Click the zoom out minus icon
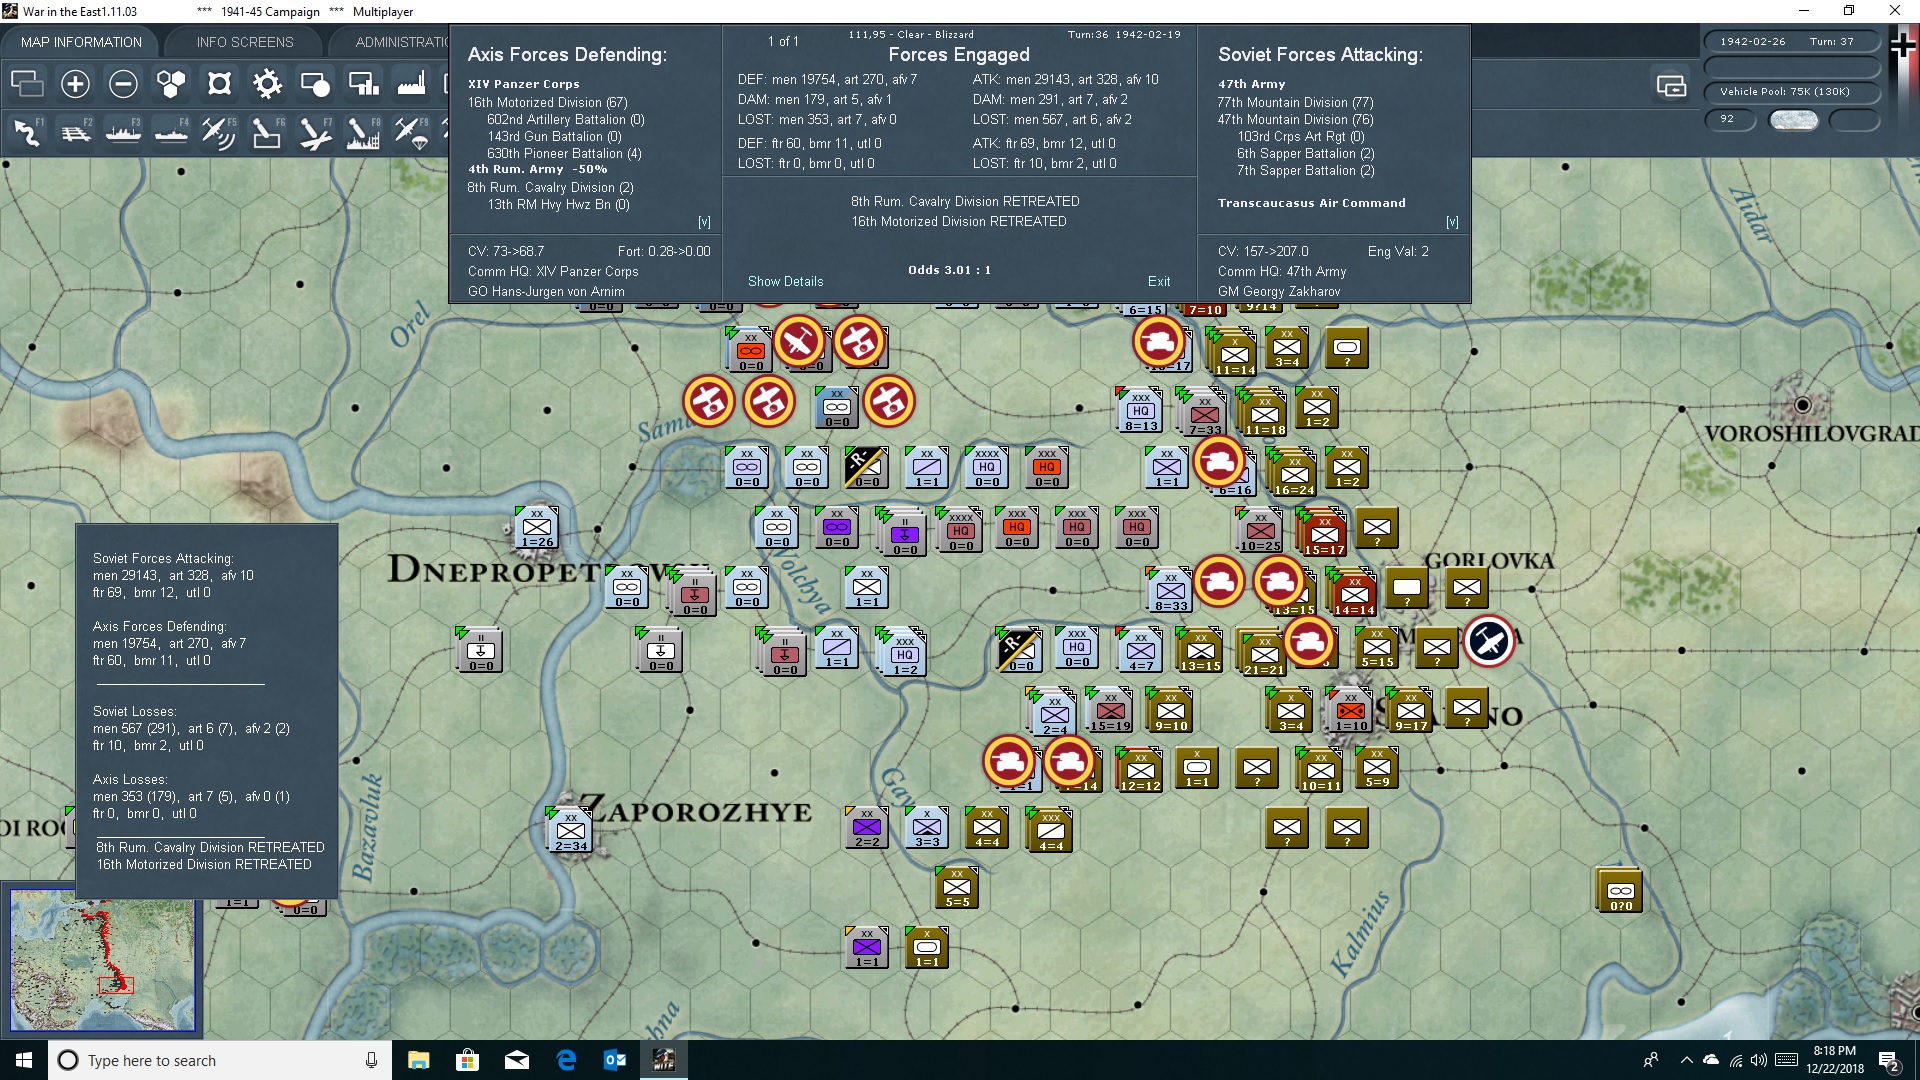Screen dimensions: 1920x1080 pos(123,84)
